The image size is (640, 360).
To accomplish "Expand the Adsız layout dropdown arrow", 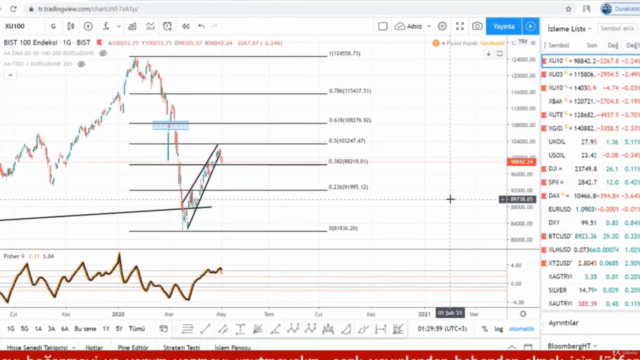I will [429, 27].
